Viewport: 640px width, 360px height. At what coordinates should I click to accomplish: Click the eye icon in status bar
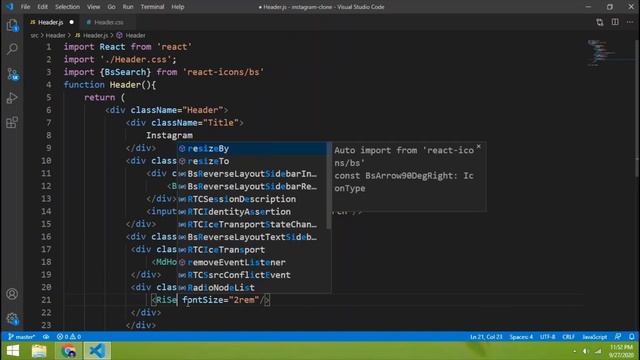[46, 337]
